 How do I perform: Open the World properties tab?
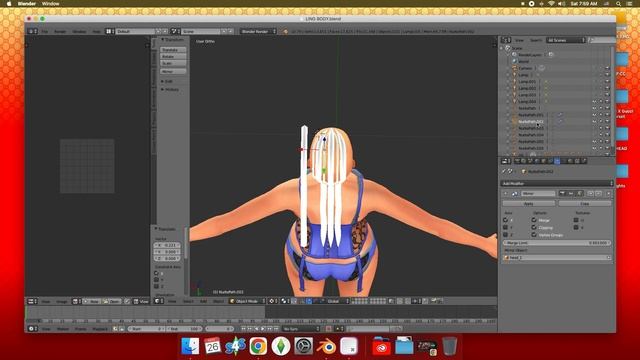[536, 161]
